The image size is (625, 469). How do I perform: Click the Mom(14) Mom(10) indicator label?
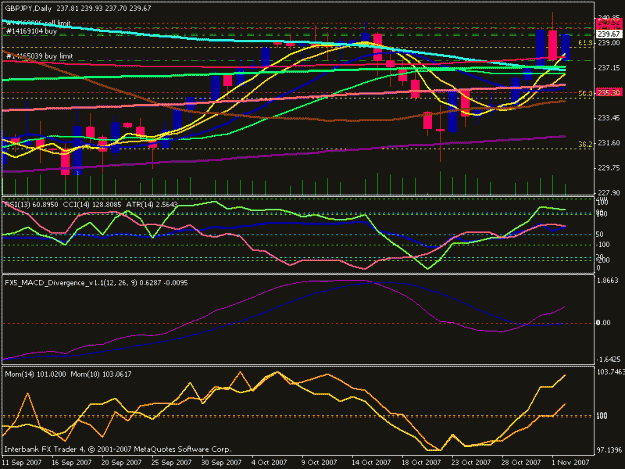(68, 374)
